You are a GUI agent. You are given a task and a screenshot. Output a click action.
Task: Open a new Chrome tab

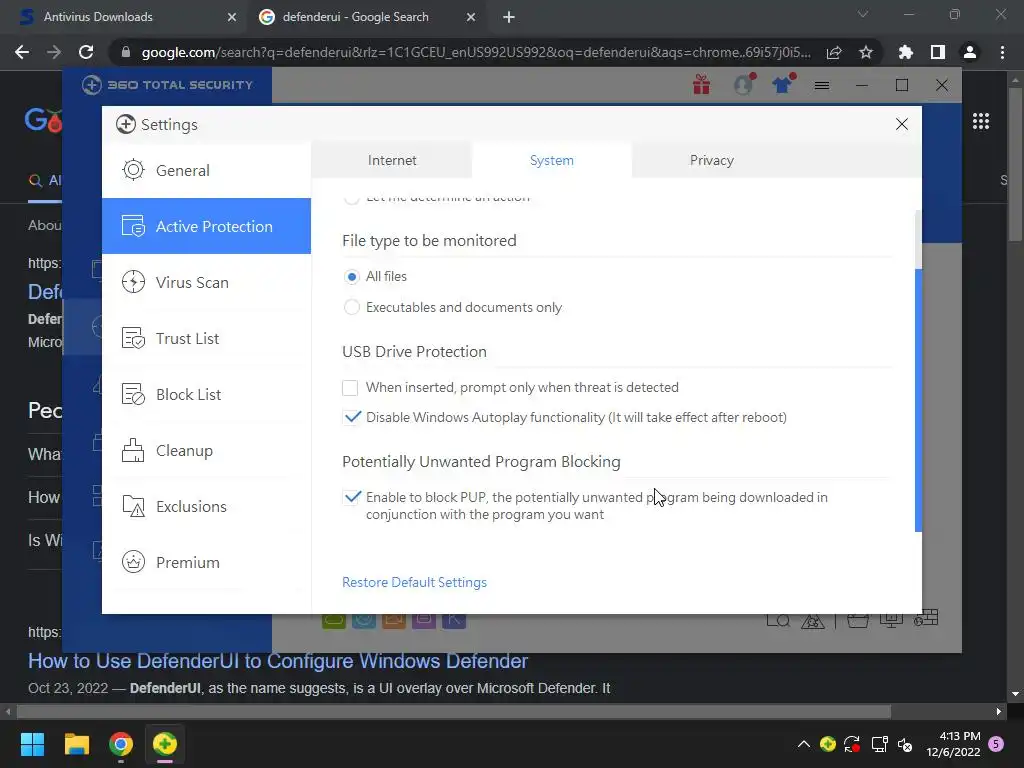click(509, 18)
